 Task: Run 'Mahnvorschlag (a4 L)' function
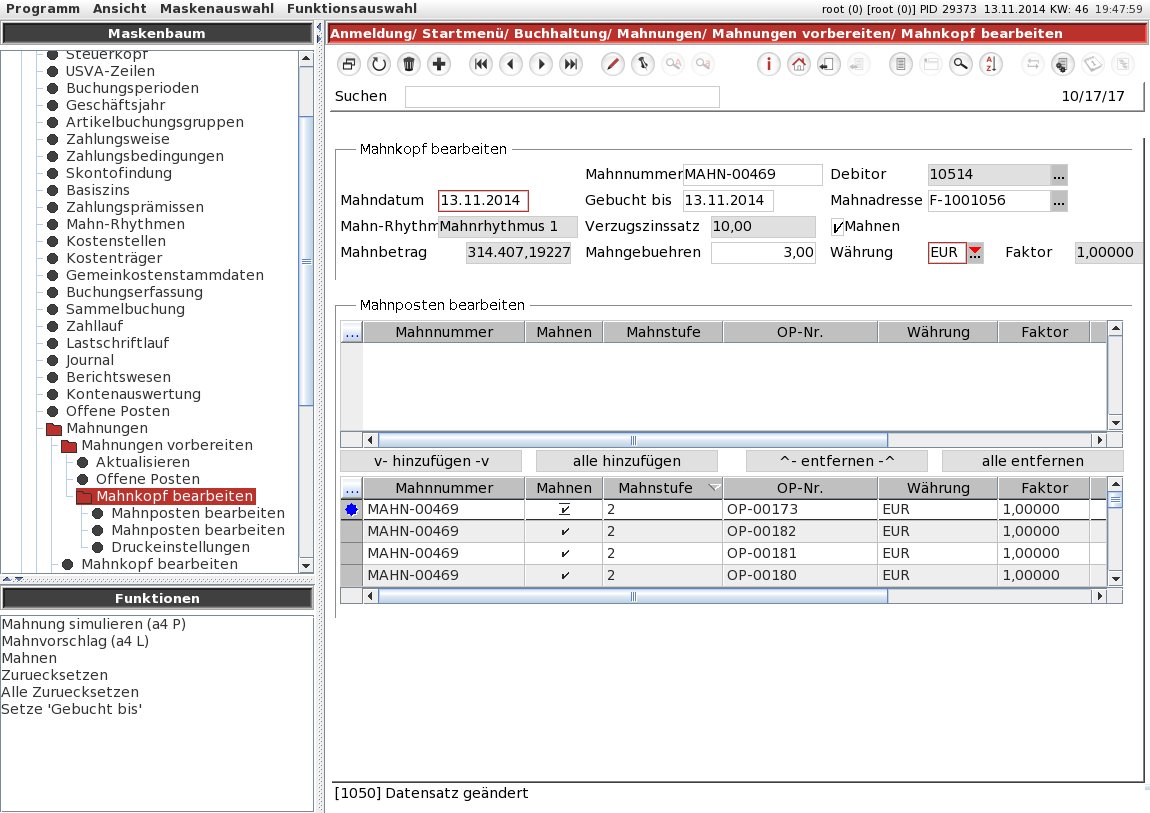pos(76,641)
